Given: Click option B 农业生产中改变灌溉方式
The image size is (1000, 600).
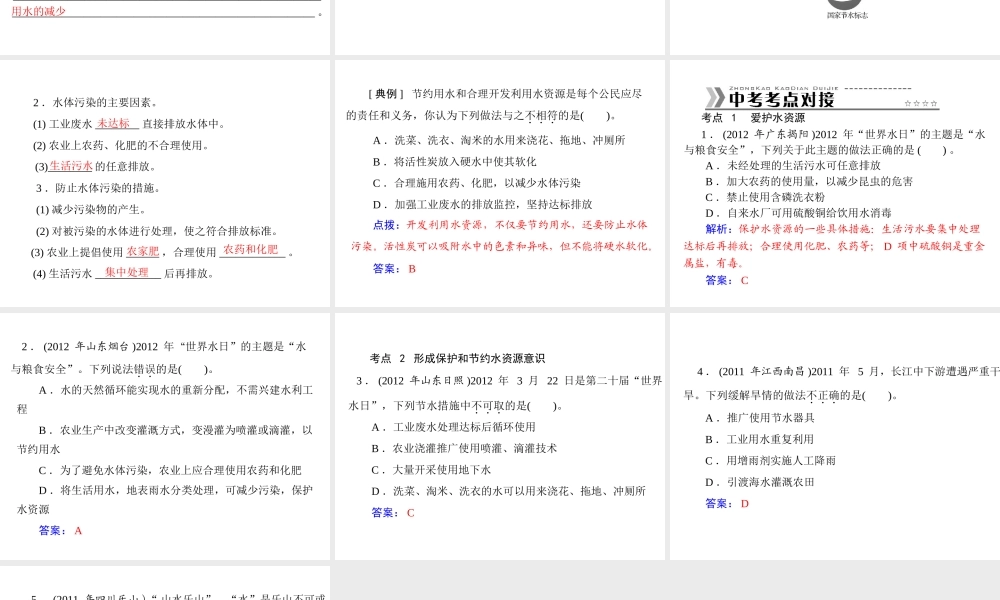Looking at the screenshot, I should click(165, 439).
